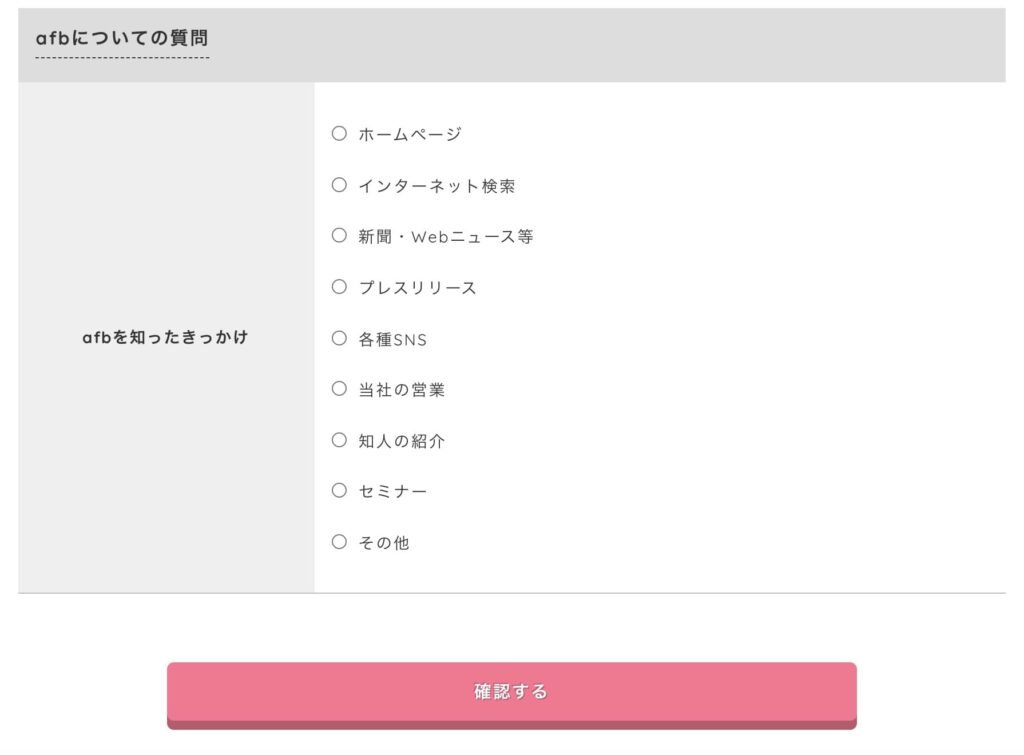Viewport: 1024px width, 755px height.
Task: Select the ホームページ radio button
Action: (x=339, y=133)
